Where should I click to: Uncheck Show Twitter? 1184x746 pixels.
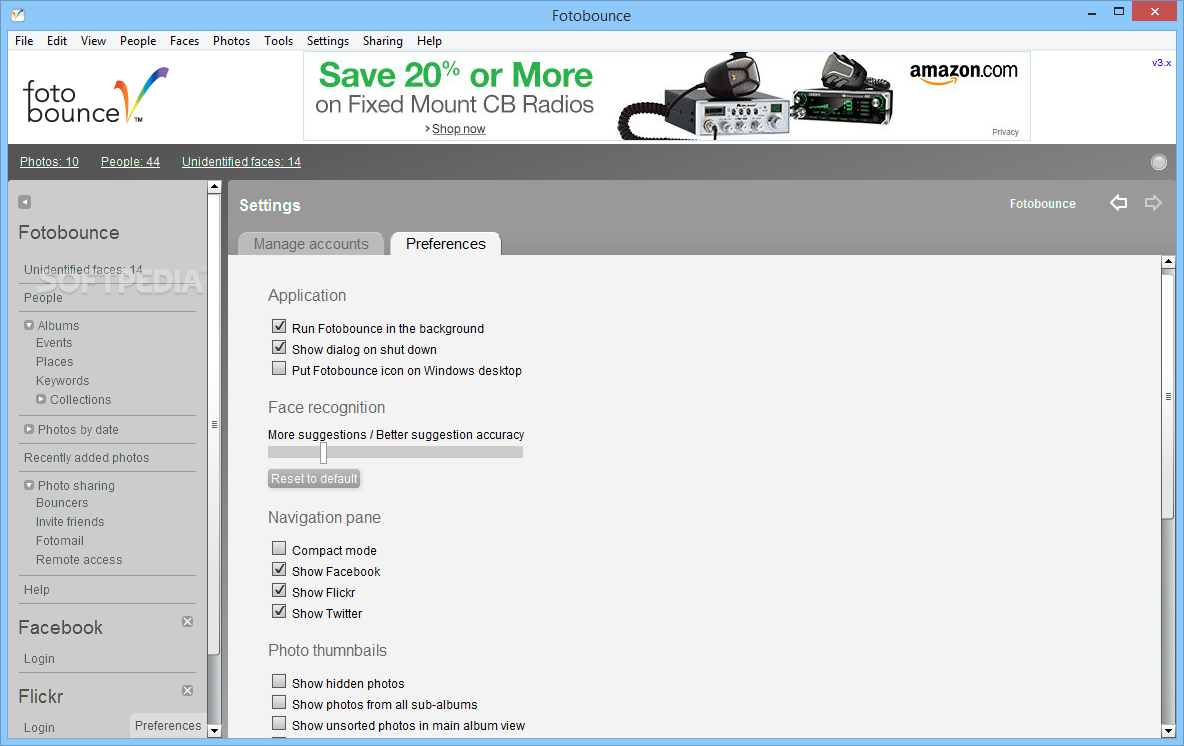[279, 612]
